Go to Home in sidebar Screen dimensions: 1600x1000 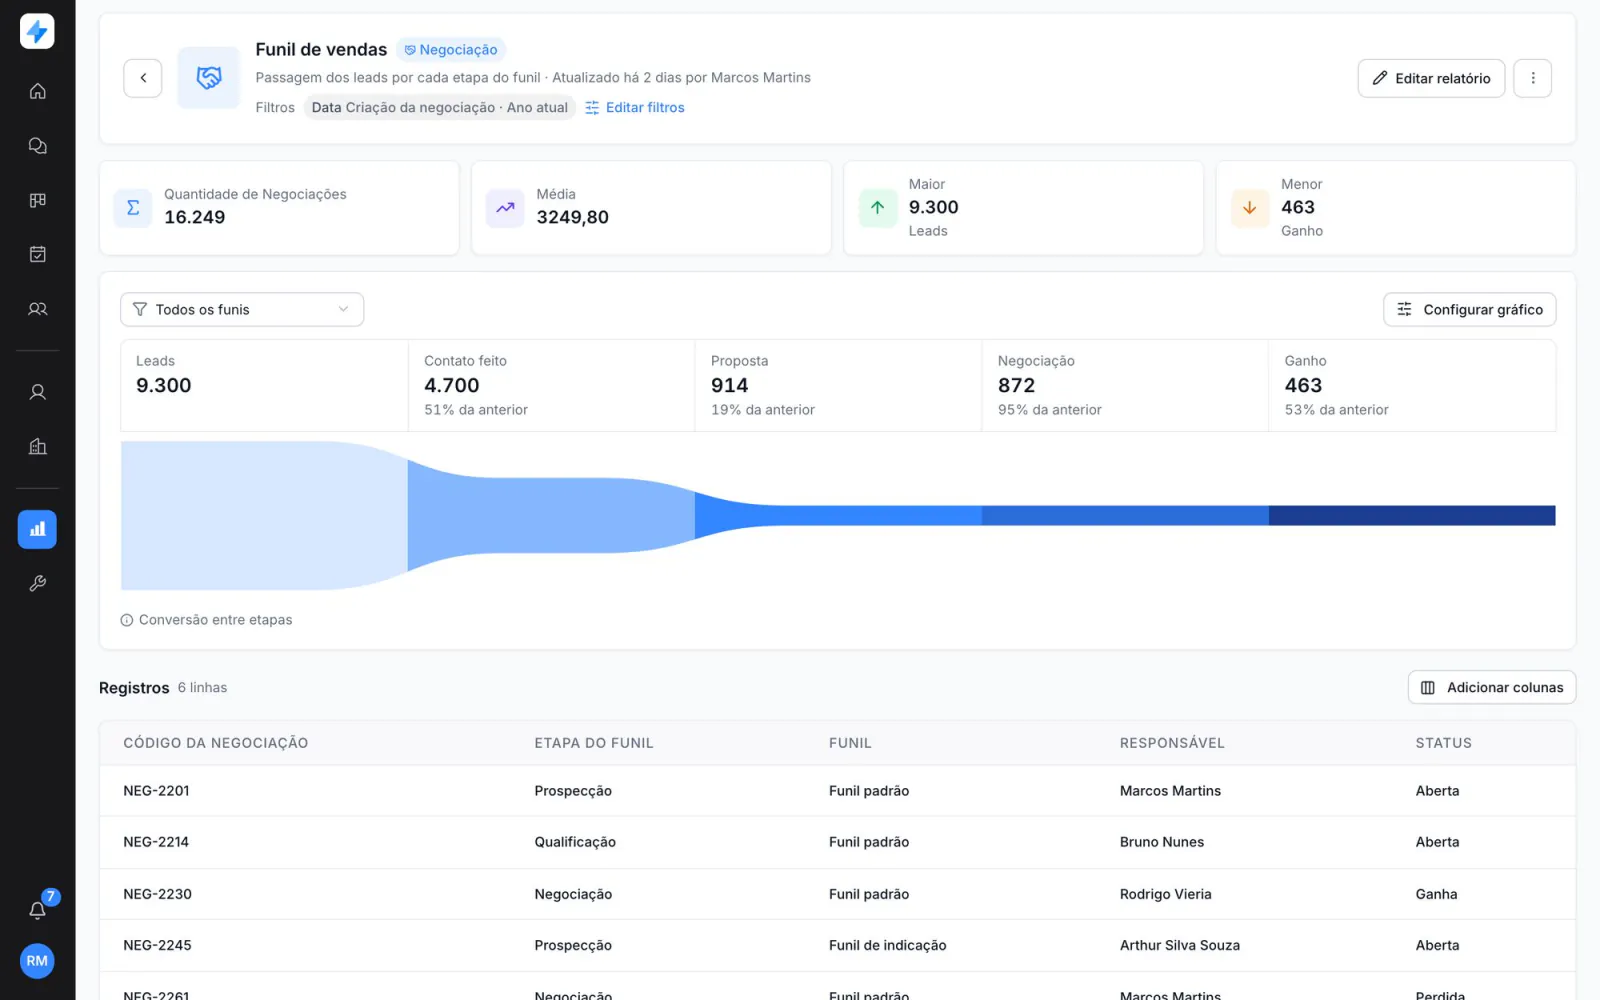37,91
